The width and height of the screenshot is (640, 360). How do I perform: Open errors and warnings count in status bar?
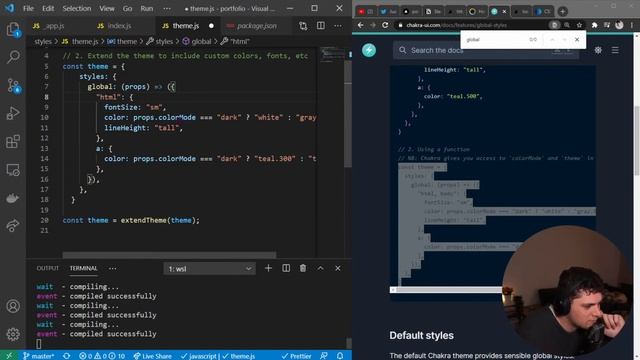pyautogui.click(x=102, y=356)
